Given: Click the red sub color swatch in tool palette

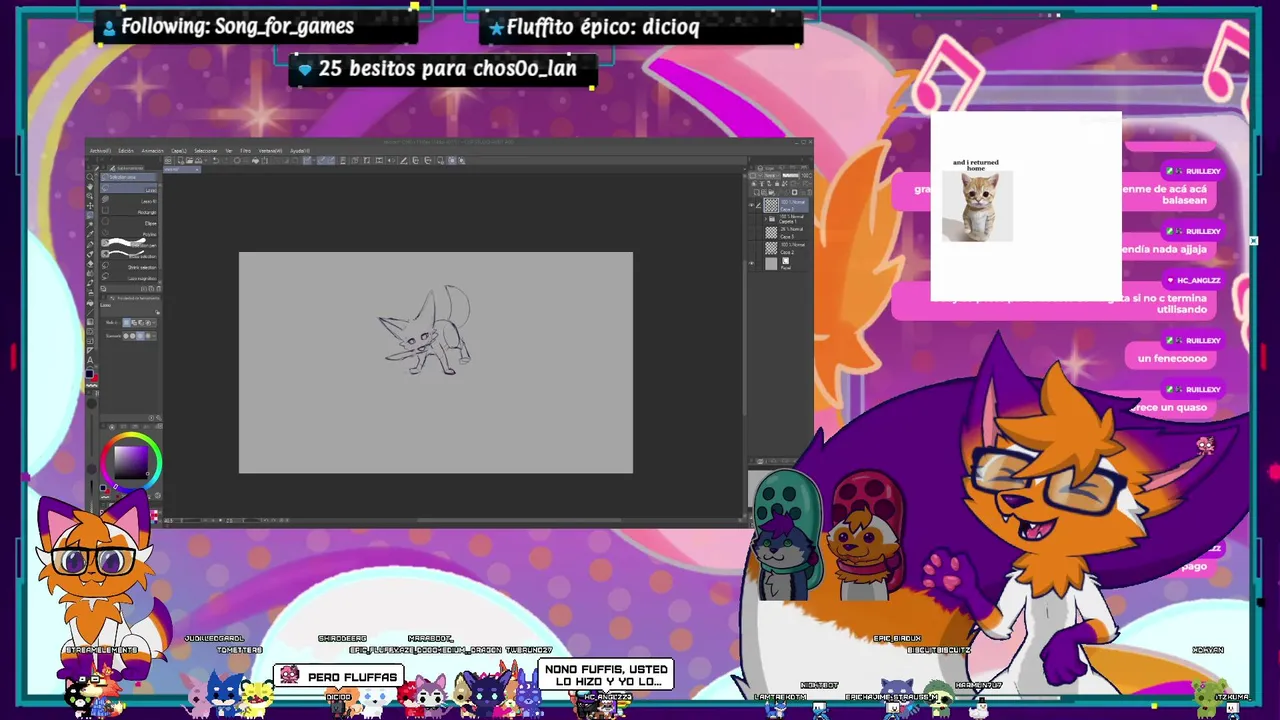Looking at the screenshot, I should [x=95, y=378].
